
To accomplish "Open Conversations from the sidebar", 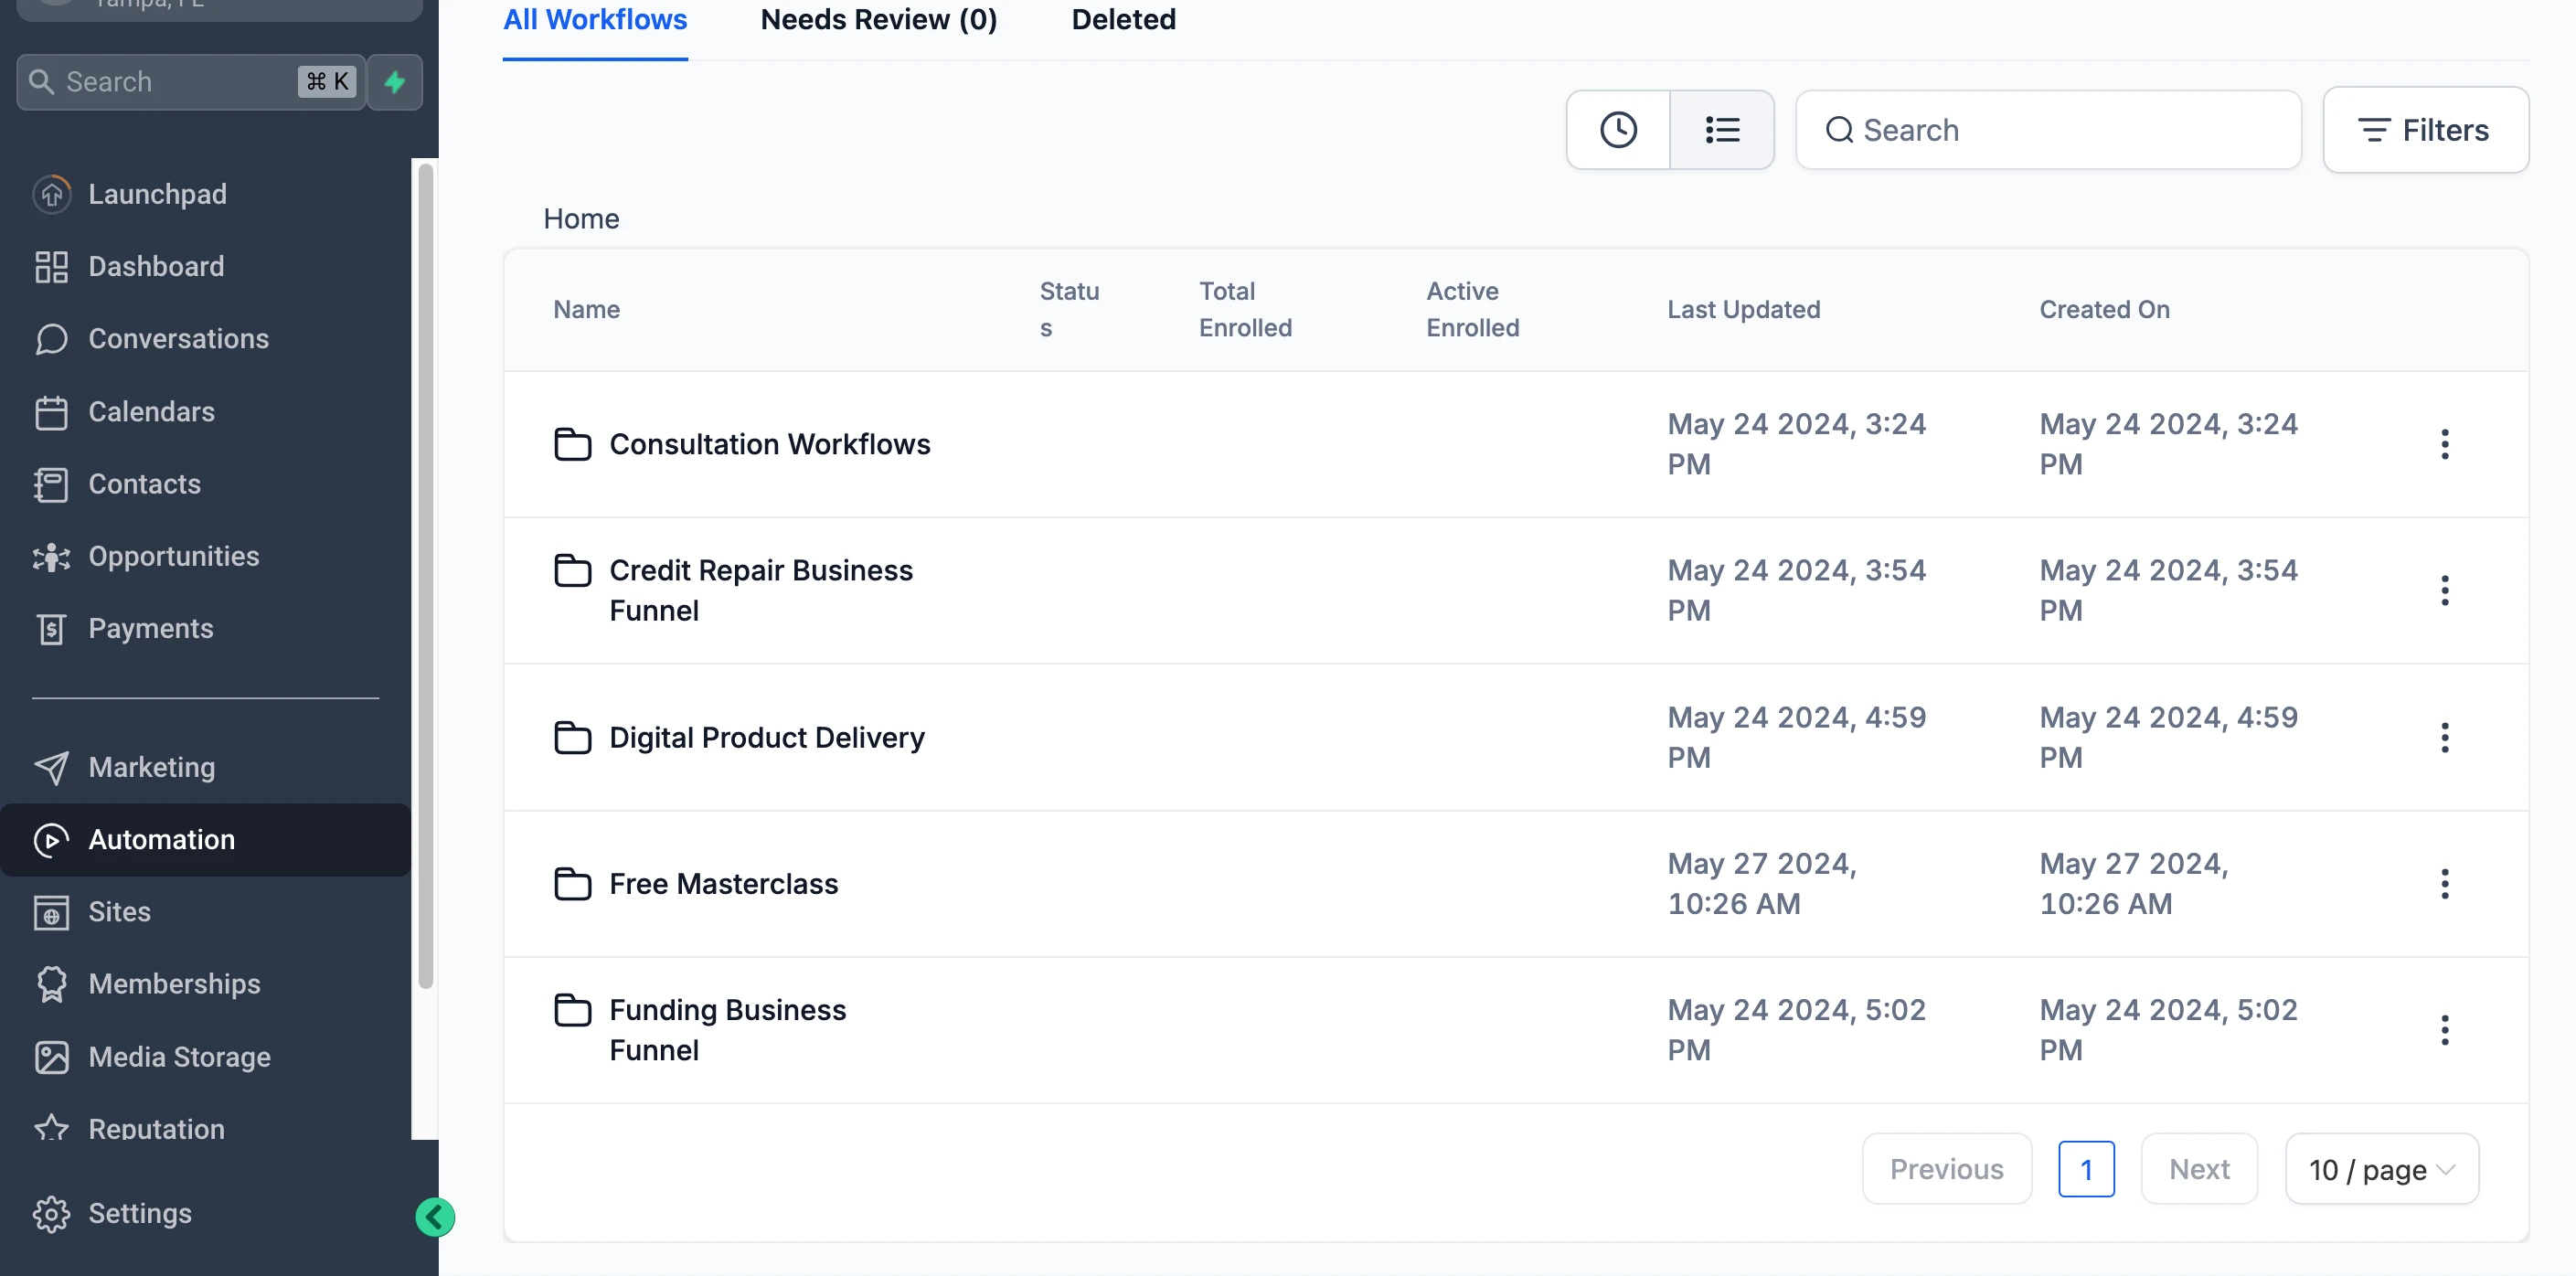I will 178,339.
